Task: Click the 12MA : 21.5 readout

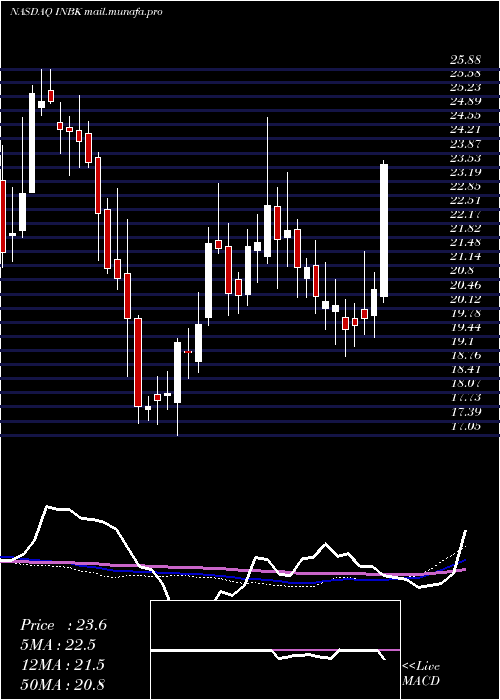Action: [62, 665]
